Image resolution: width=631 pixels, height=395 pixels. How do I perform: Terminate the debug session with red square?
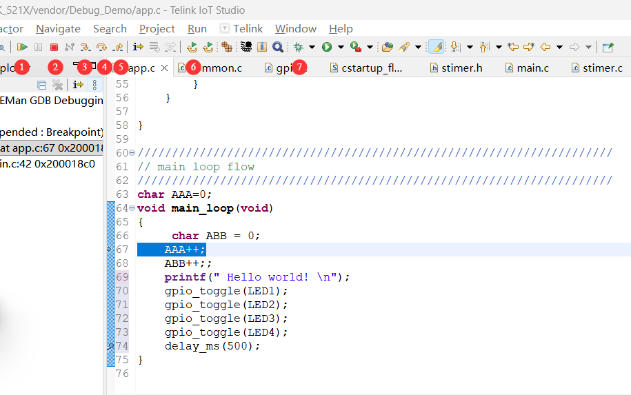54,47
